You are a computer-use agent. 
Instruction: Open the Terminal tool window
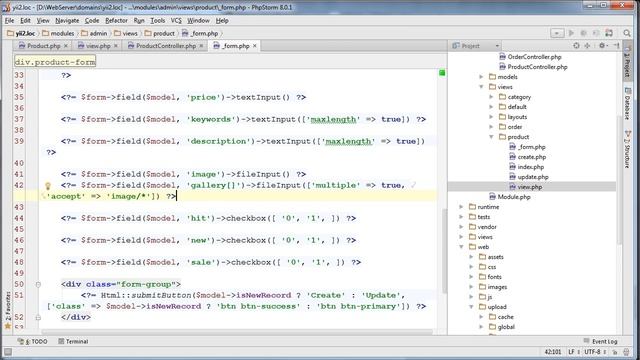[x=73, y=341]
